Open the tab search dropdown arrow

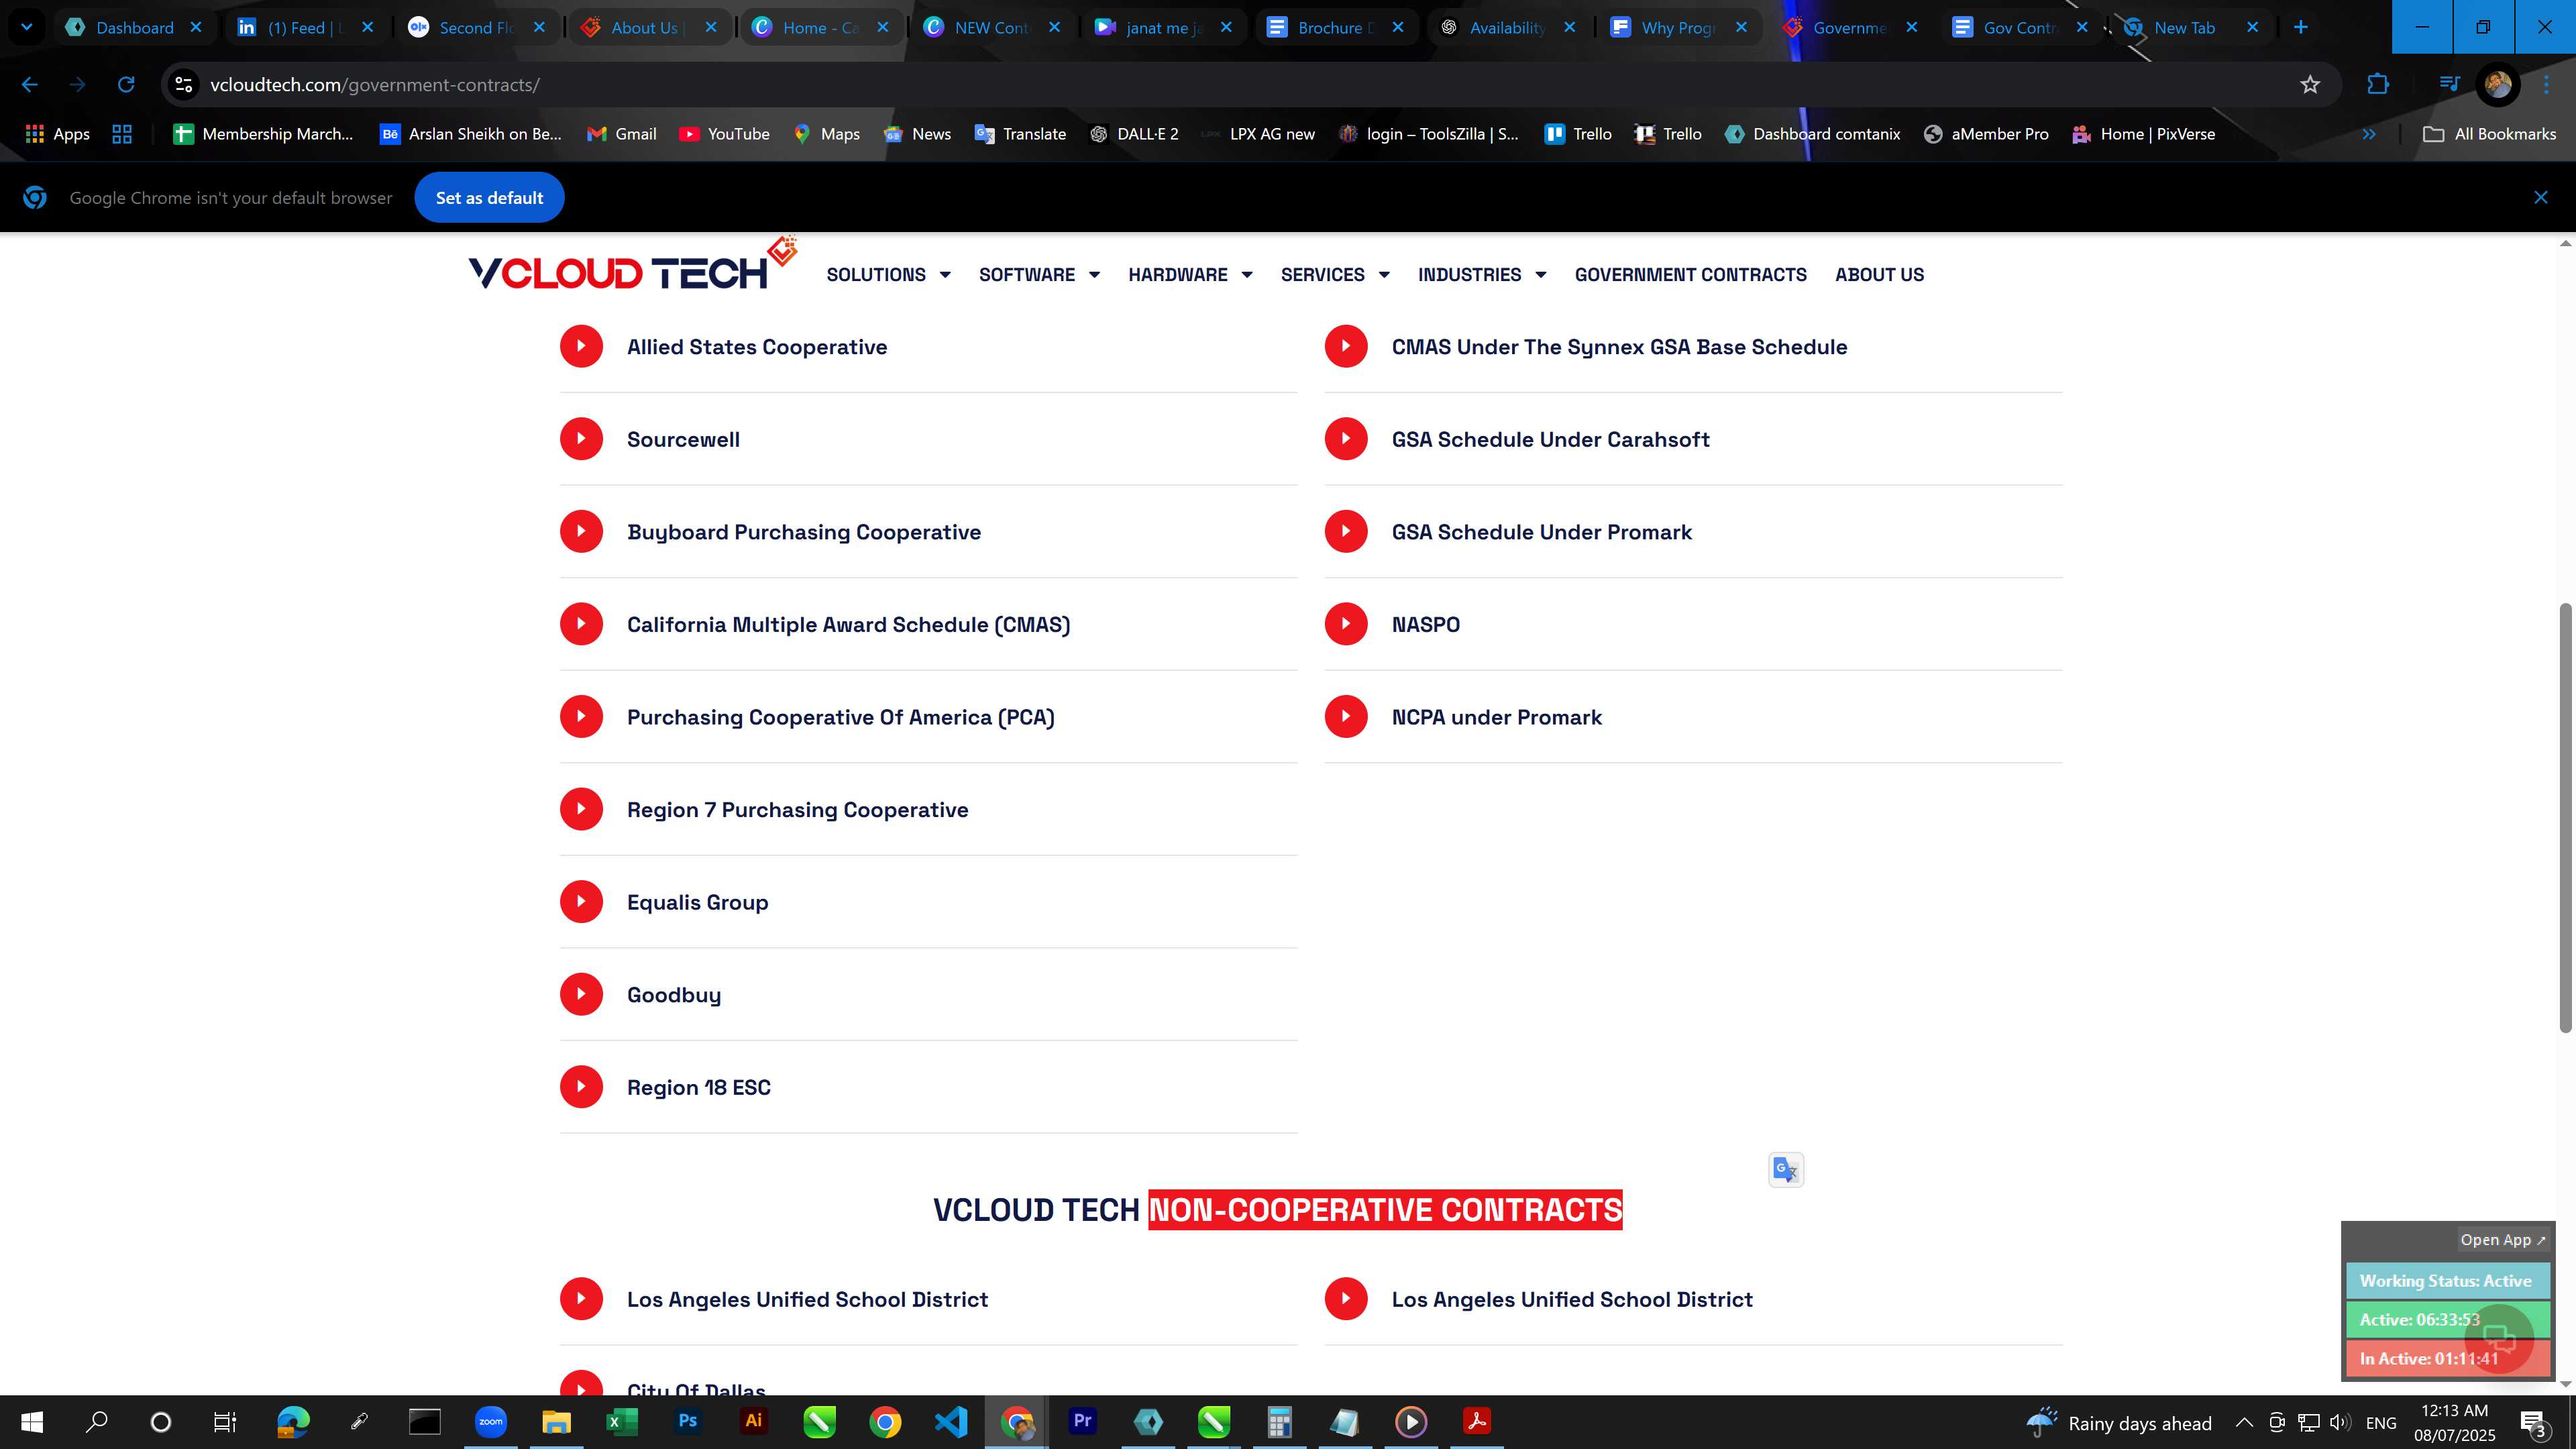pyautogui.click(x=27, y=27)
